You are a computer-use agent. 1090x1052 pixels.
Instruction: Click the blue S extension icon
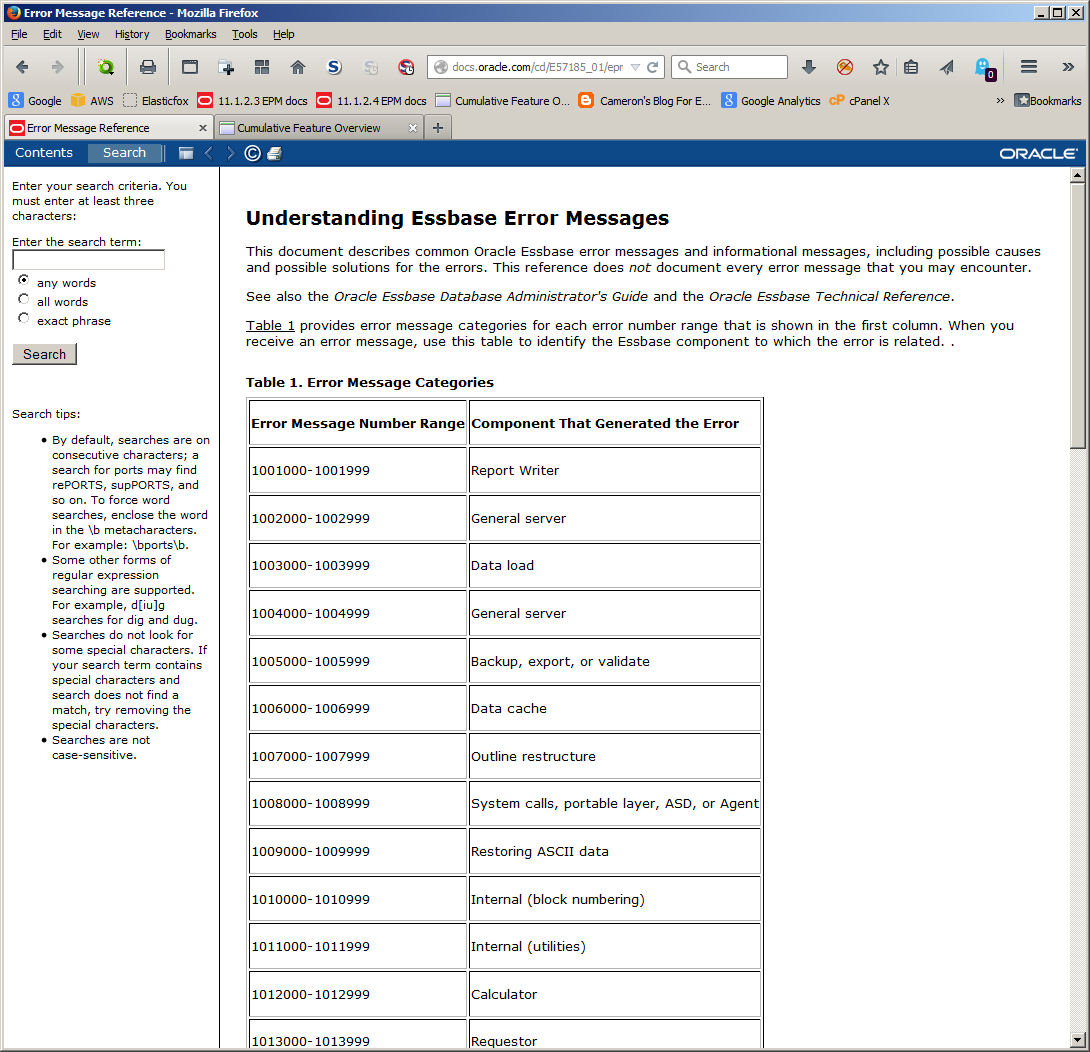[x=334, y=67]
